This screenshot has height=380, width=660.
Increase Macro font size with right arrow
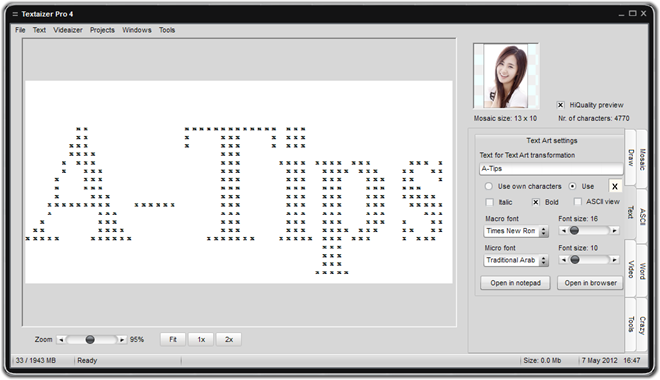pyautogui.click(x=615, y=231)
